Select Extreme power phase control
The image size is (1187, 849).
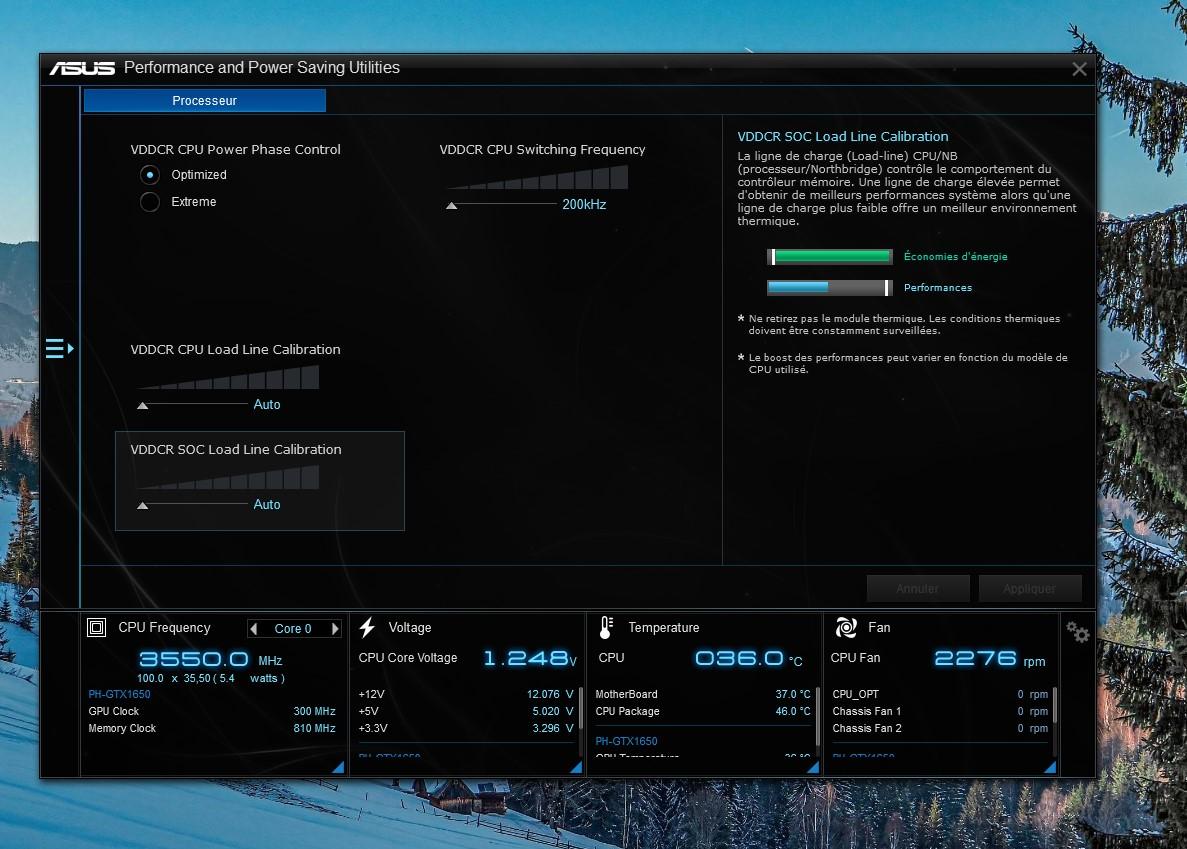coord(150,202)
